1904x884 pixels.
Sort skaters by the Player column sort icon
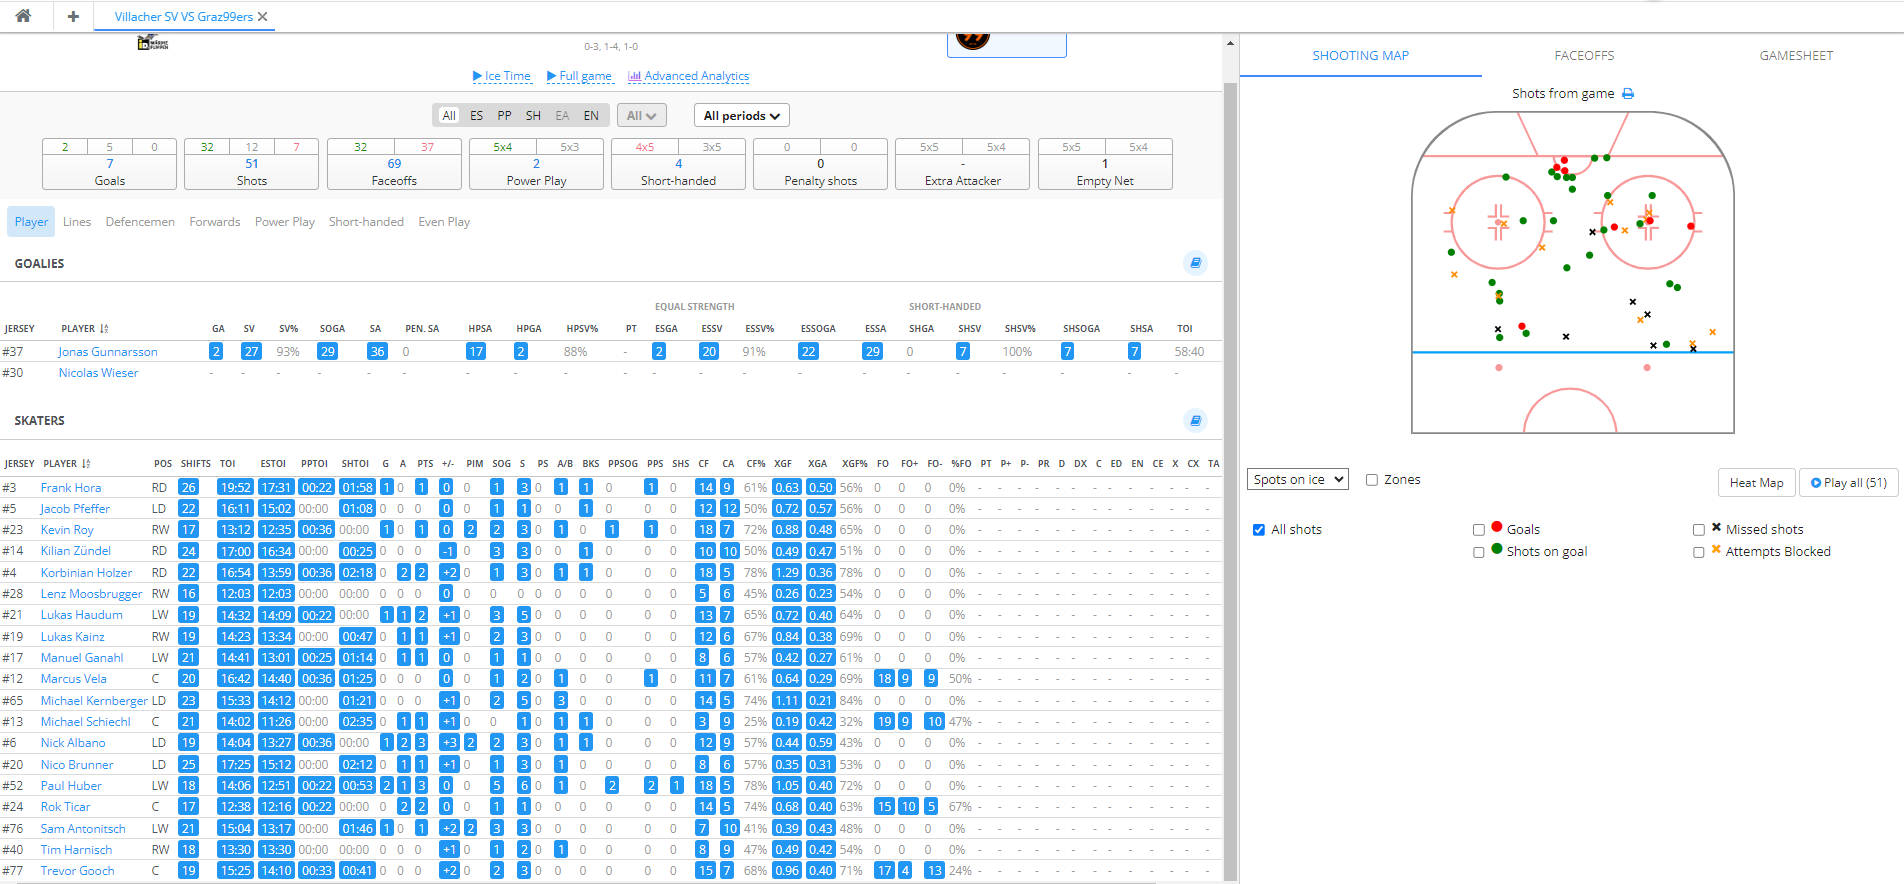[86, 464]
